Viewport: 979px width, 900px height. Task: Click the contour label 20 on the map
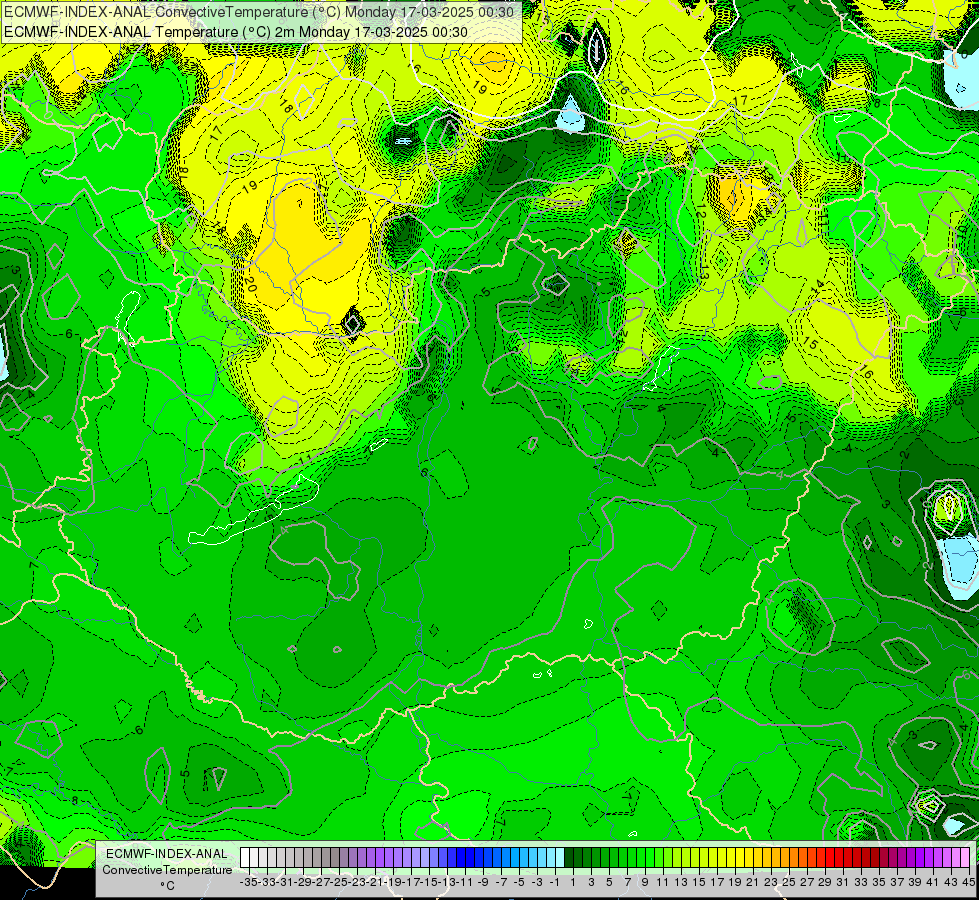pos(250,285)
